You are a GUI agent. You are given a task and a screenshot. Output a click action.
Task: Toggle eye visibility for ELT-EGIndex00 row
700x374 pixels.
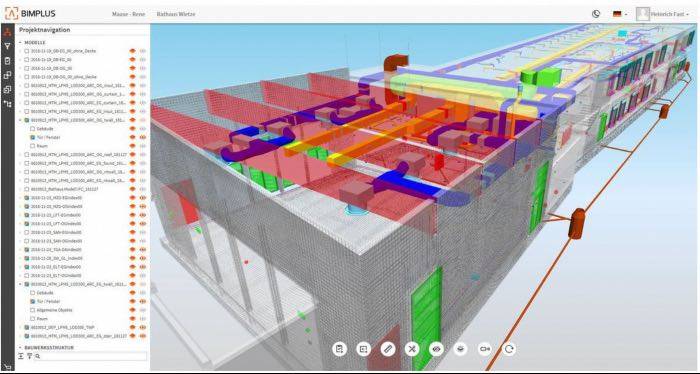(x=143, y=267)
